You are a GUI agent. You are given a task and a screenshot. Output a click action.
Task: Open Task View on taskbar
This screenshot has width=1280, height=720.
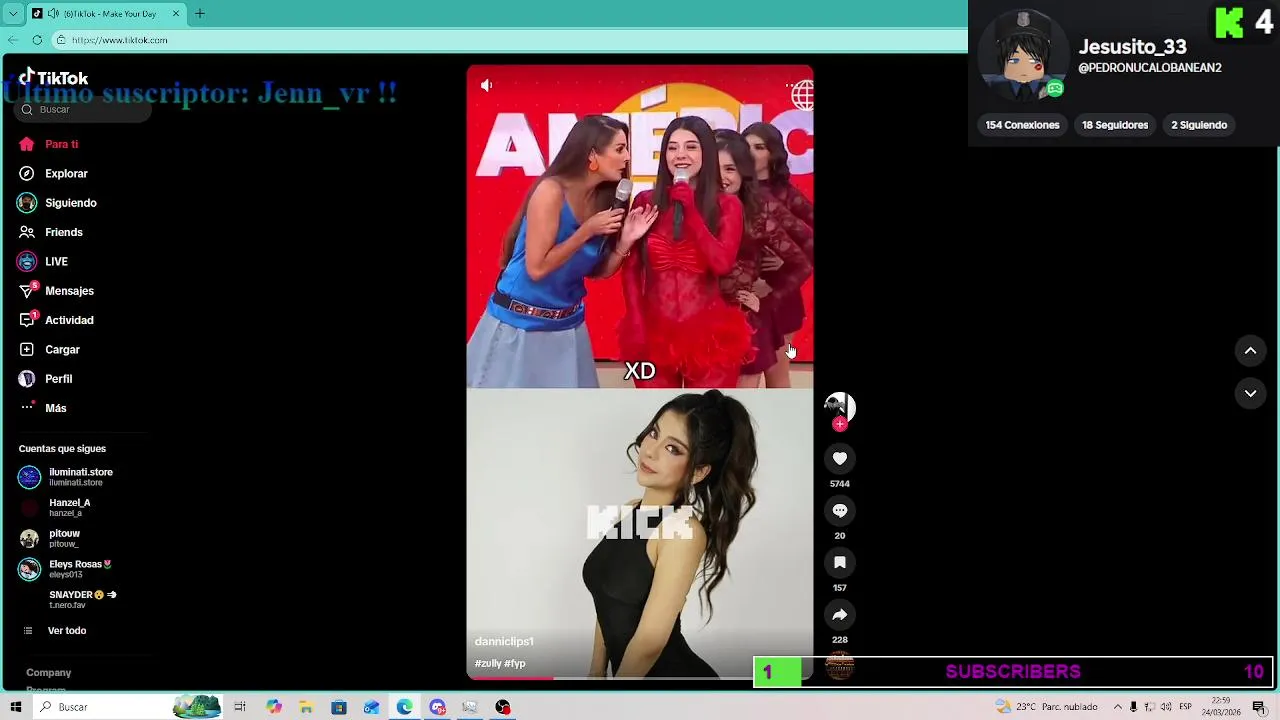[x=240, y=707]
